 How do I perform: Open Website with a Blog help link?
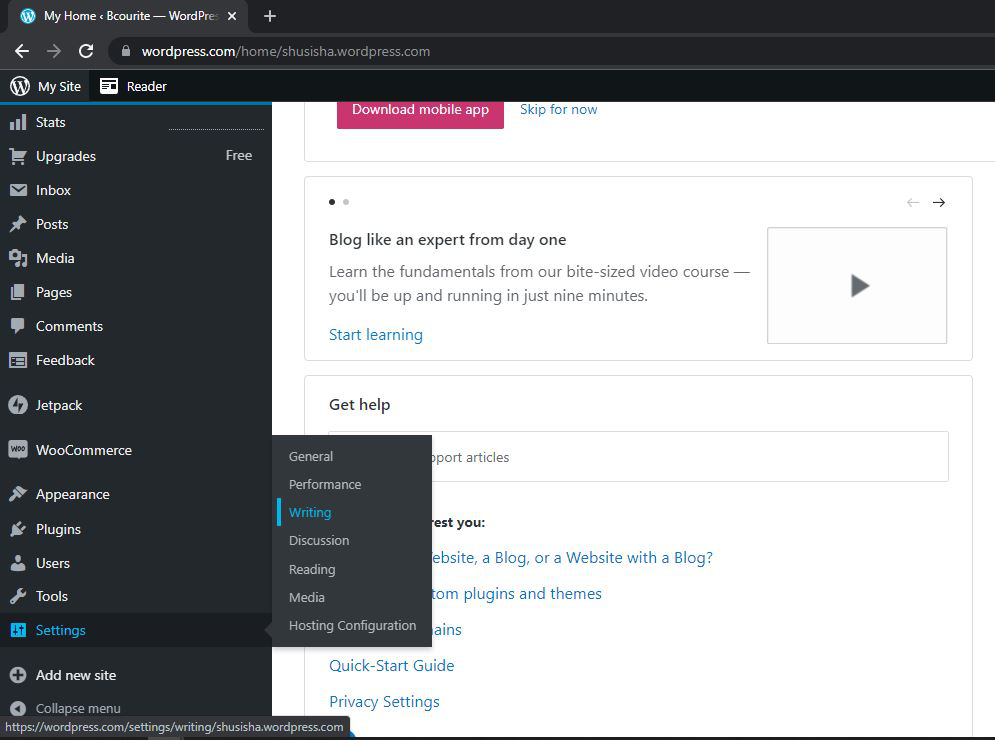point(571,558)
